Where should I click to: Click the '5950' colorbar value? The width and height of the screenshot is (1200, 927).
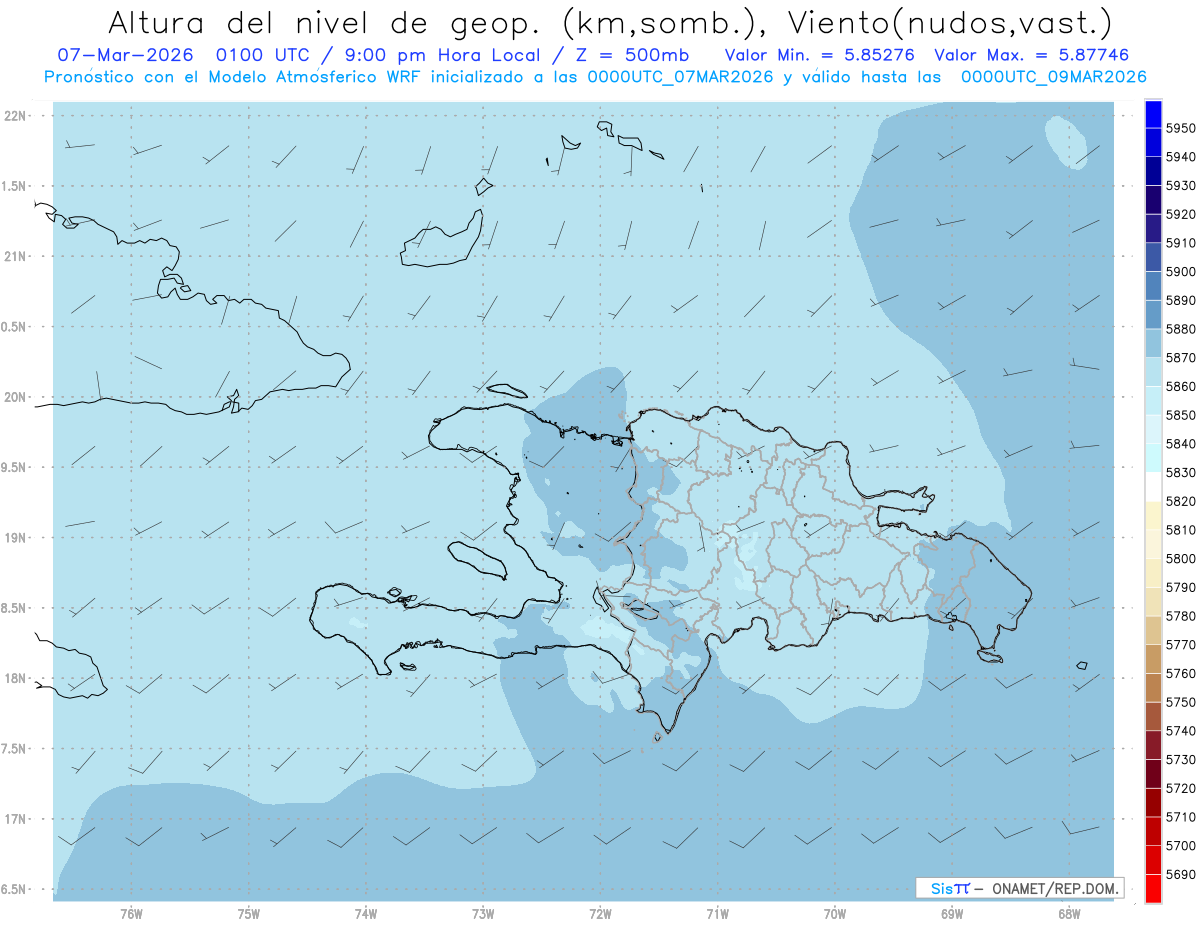(x=1180, y=129)
